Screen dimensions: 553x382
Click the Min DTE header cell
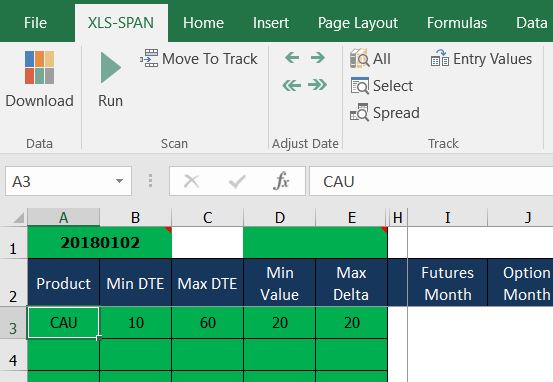(135, 283)
